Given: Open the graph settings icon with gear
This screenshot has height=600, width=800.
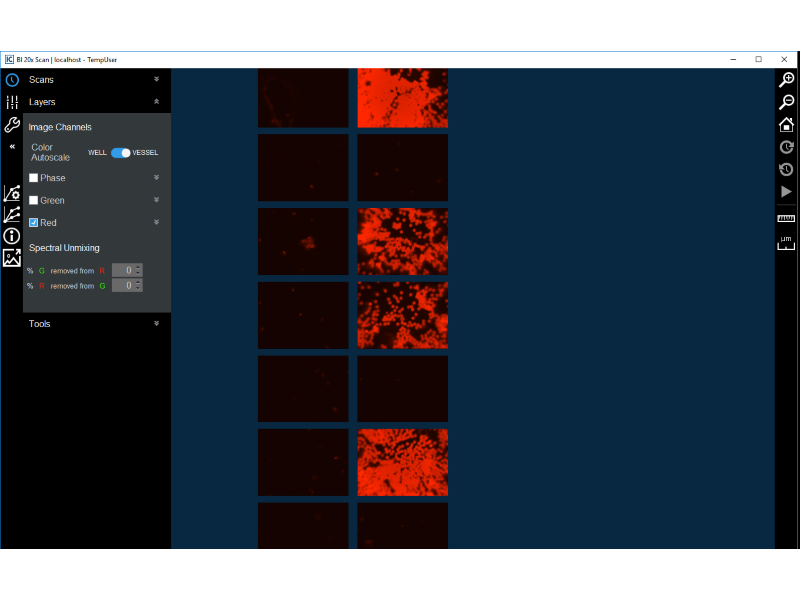Looking at the screenshot, I should pyautogui.click(x=12, y=193).
